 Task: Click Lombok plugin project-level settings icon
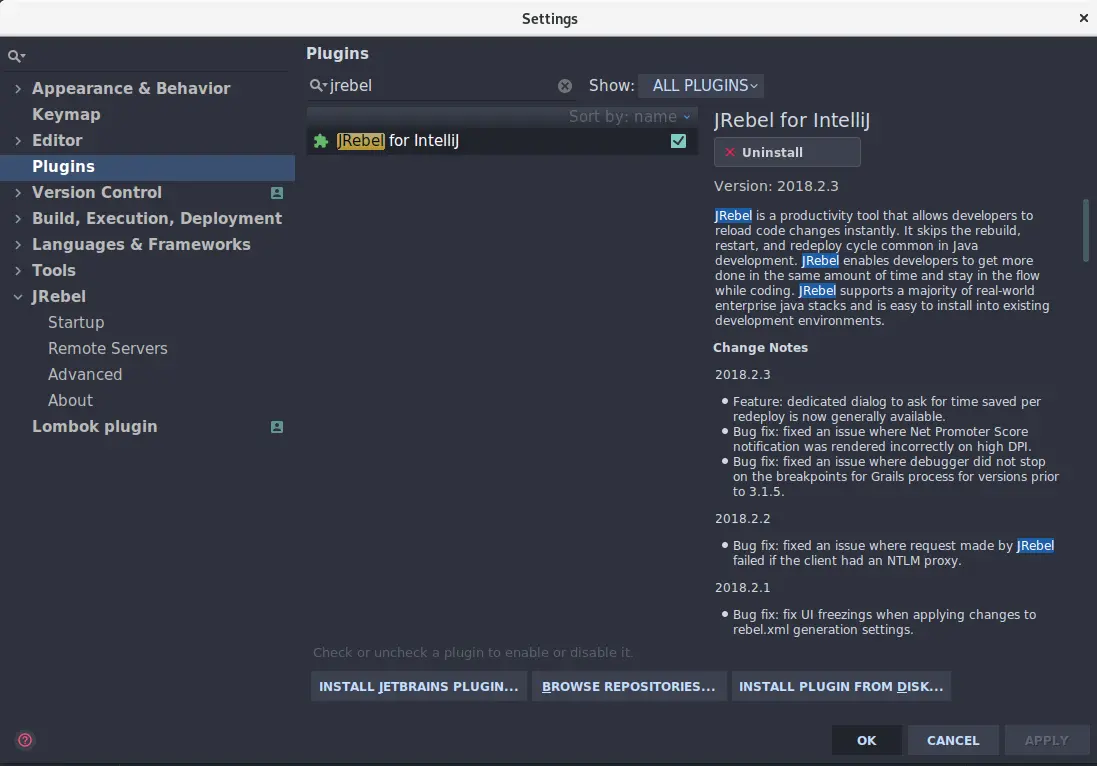pyautogui.click(x=277, y=427)
